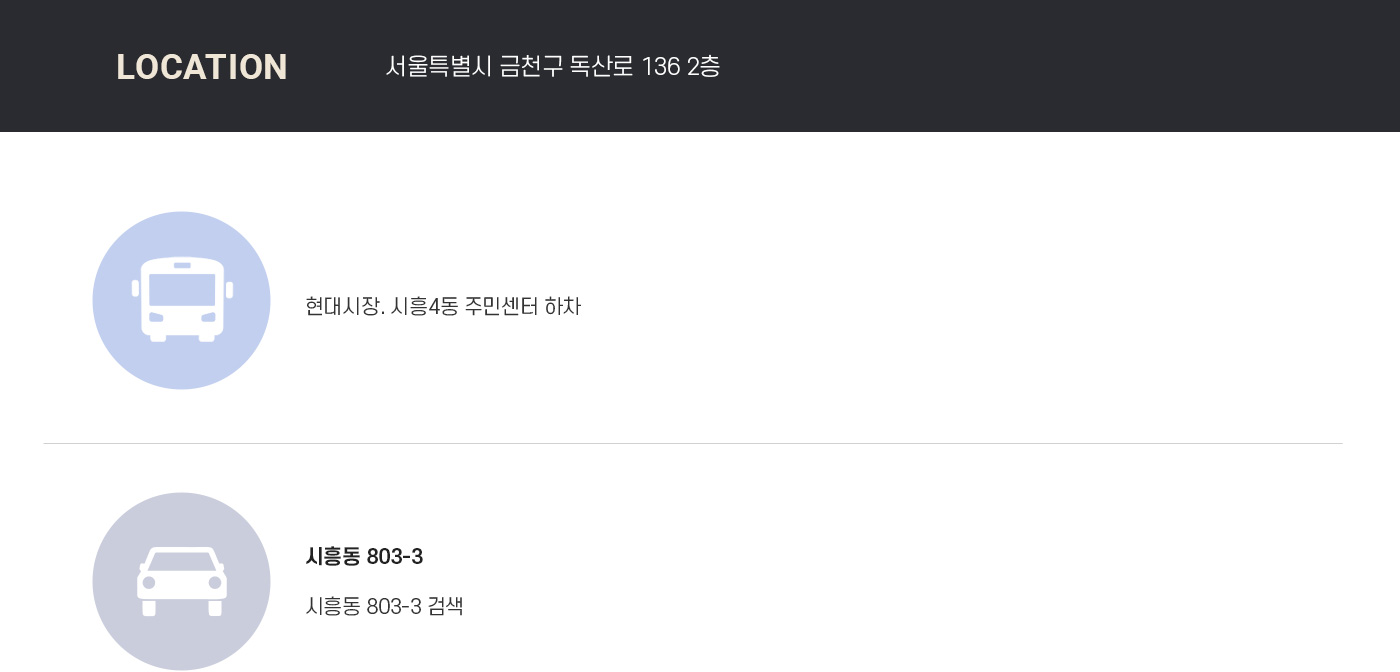This screenshot has width=1400, height=672.
Task: Click the car icon's right wheel
Action: (x=215, y=608)
